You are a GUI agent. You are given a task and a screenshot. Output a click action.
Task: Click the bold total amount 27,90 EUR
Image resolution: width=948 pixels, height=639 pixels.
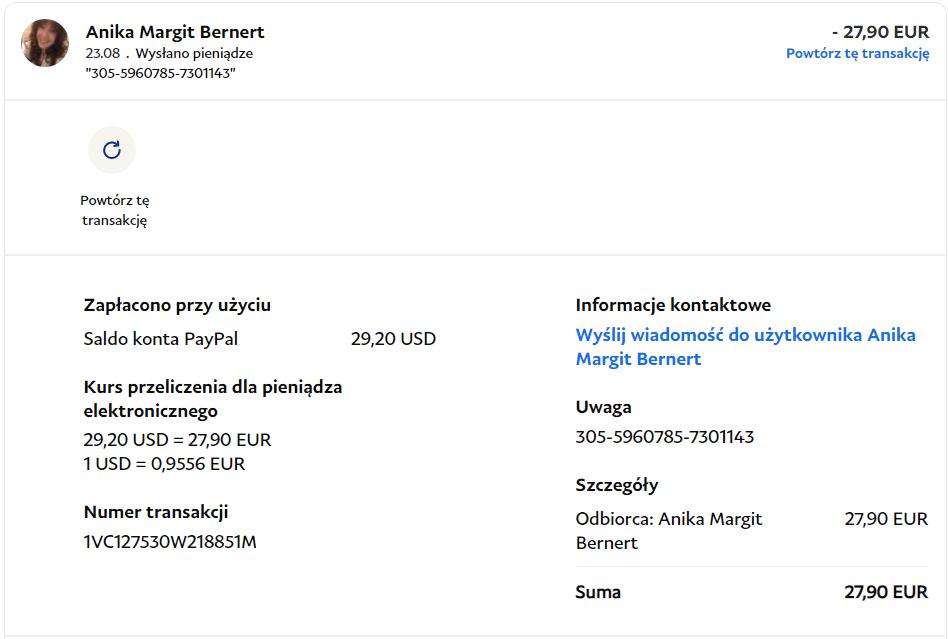[x=885, y=592]
